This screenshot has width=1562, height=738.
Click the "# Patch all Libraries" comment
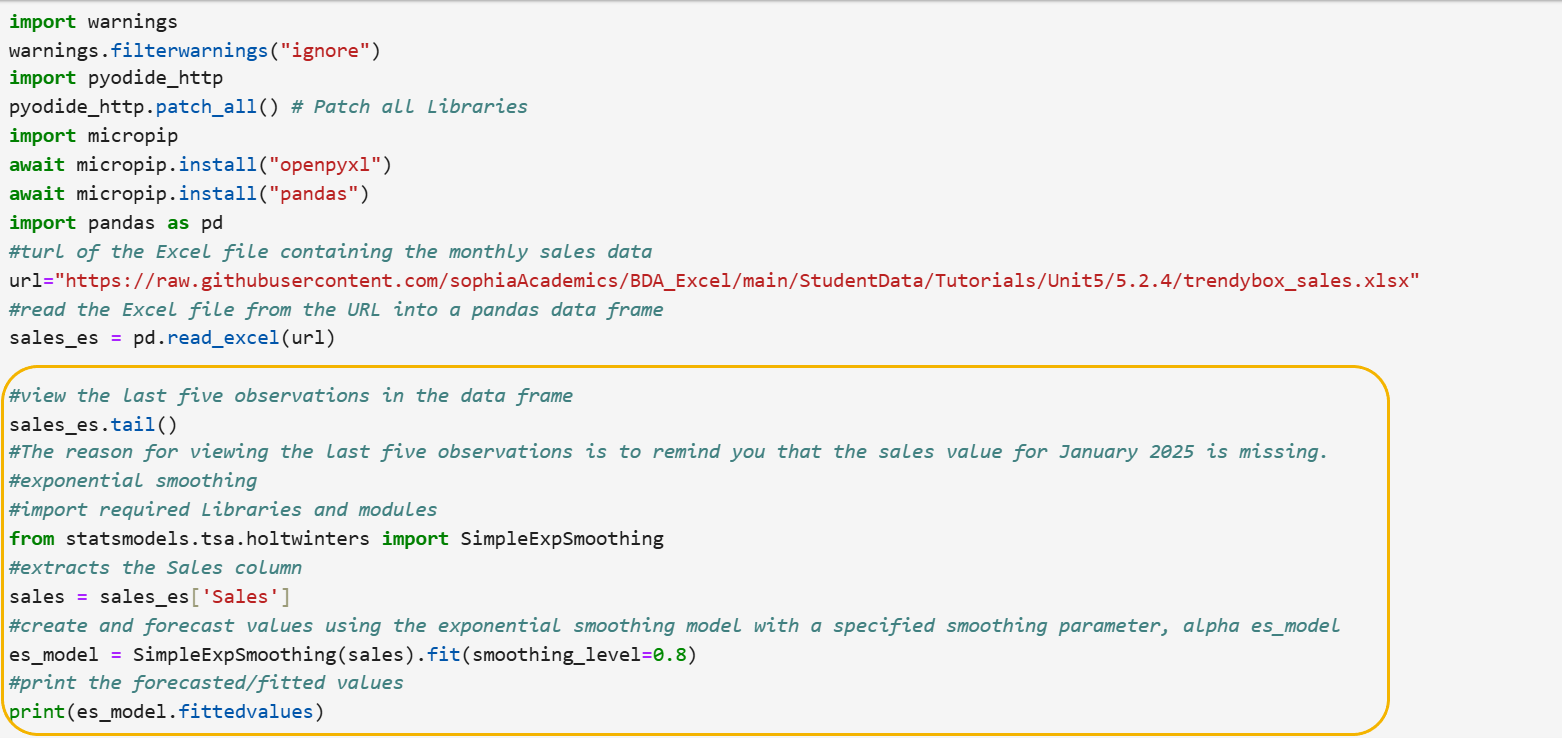409,106
